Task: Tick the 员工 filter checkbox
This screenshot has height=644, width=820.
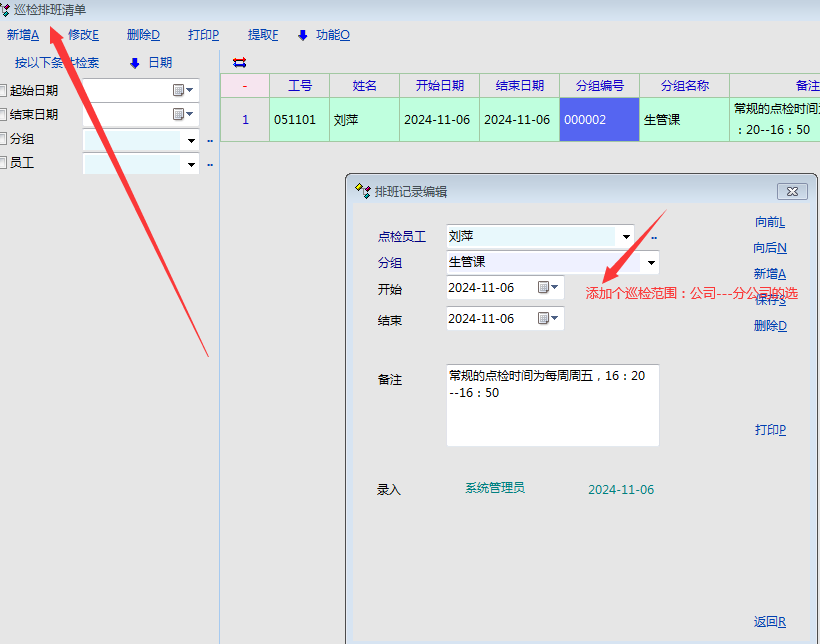Action: click(3, 163)
